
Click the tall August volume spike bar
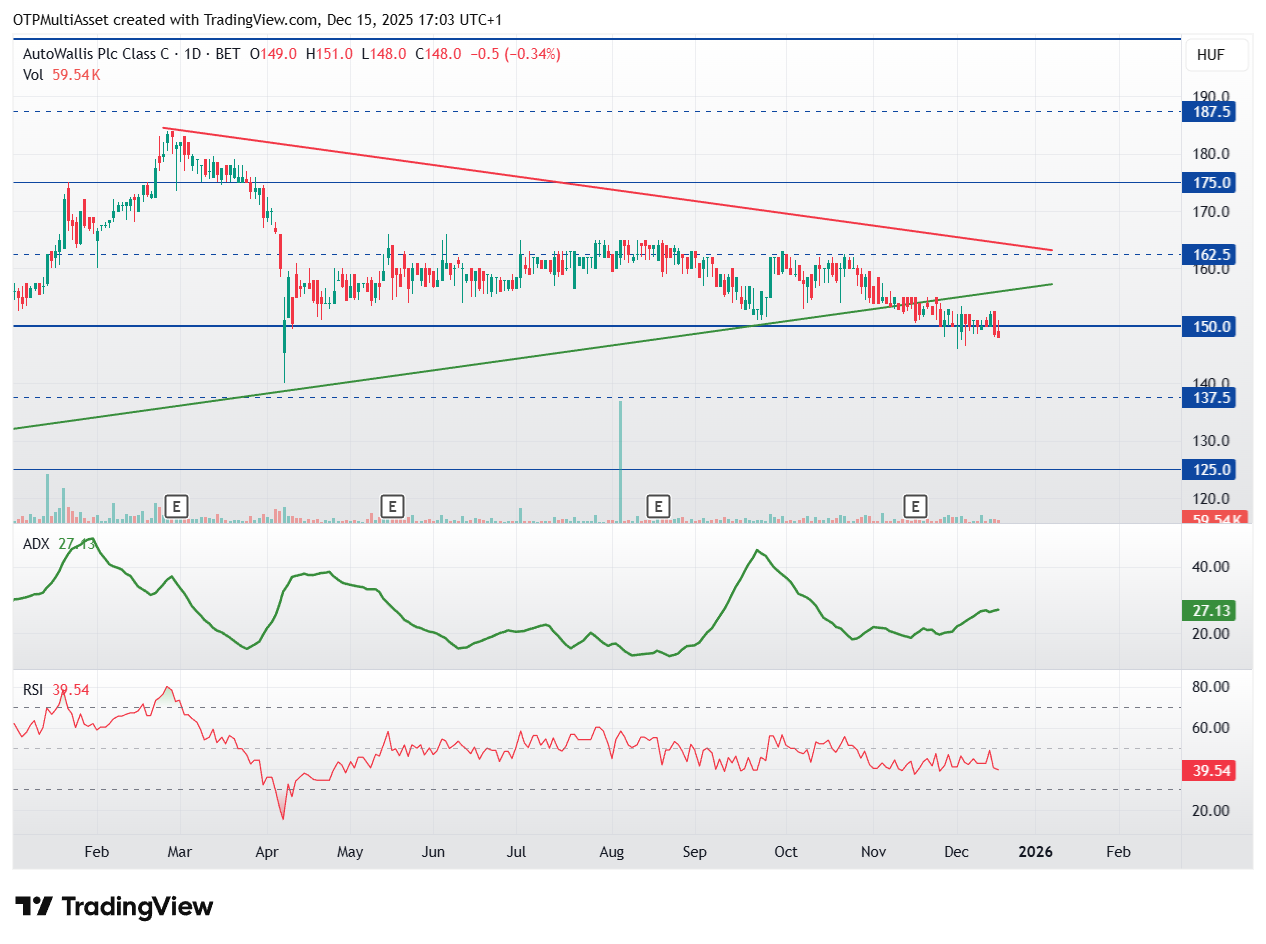[x=621, y=460]
